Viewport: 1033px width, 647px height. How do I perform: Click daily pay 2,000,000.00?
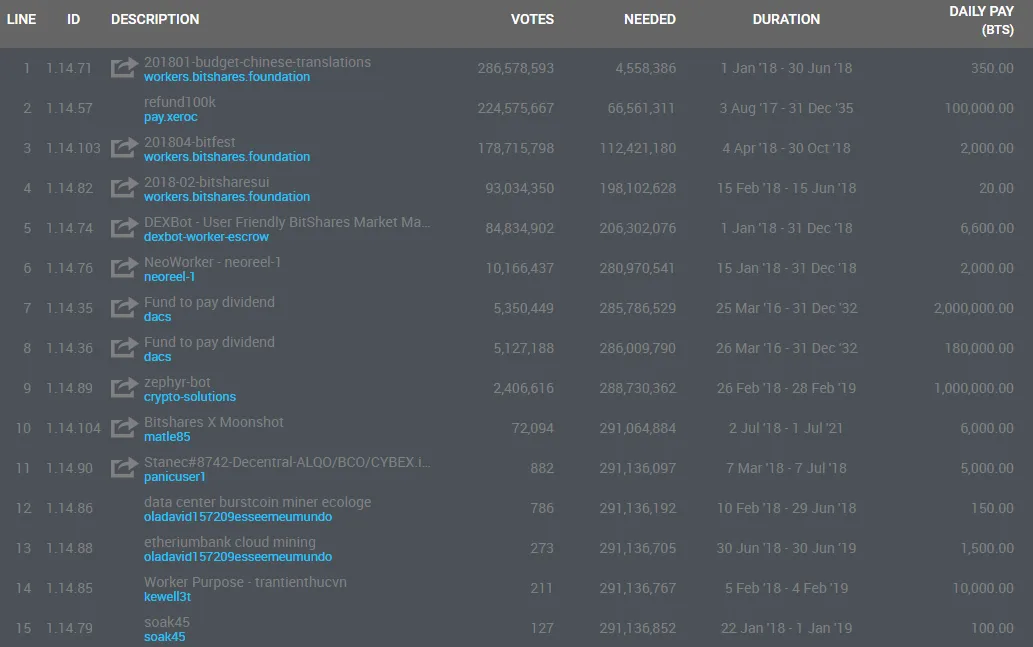pos(974,308)
